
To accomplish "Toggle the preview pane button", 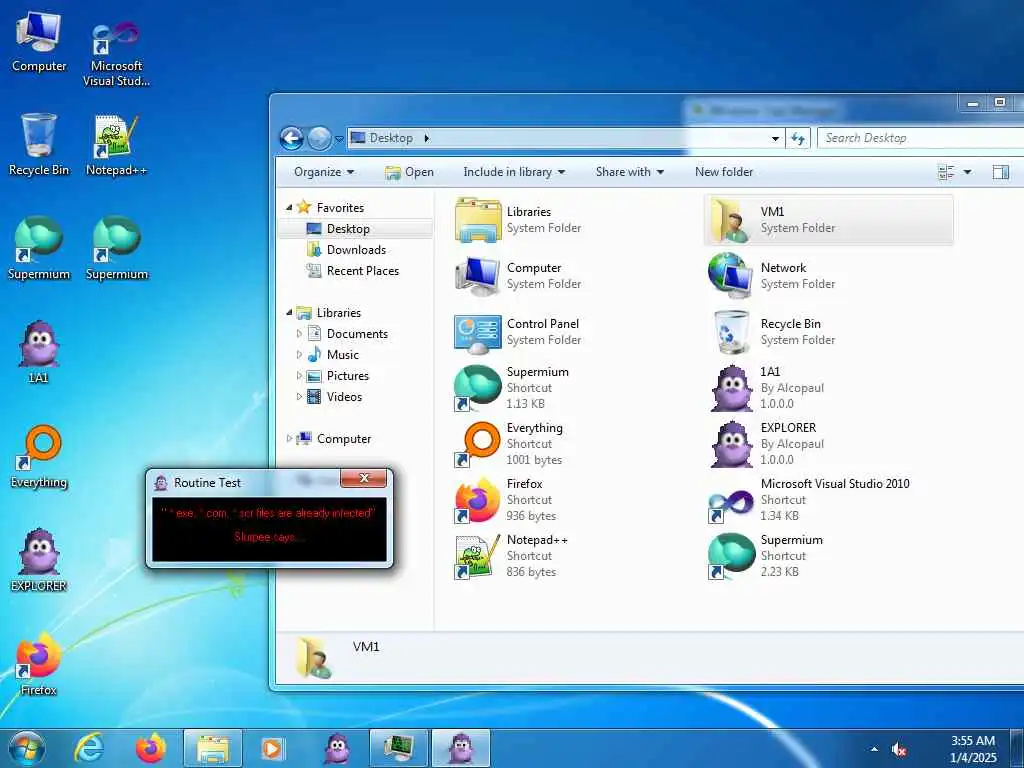I will click(x=1000, y=172).
